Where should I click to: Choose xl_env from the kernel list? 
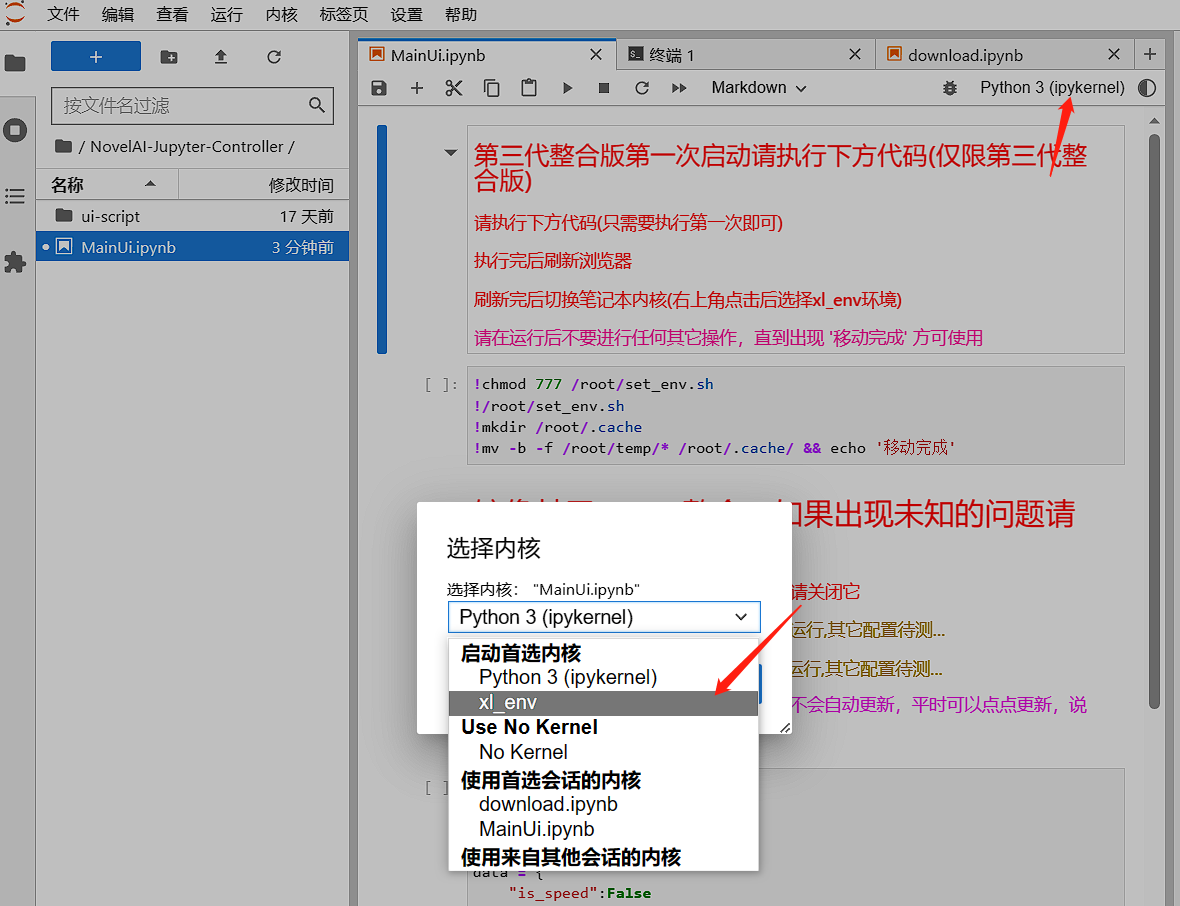pyautogui.click(x=508, y=703)
